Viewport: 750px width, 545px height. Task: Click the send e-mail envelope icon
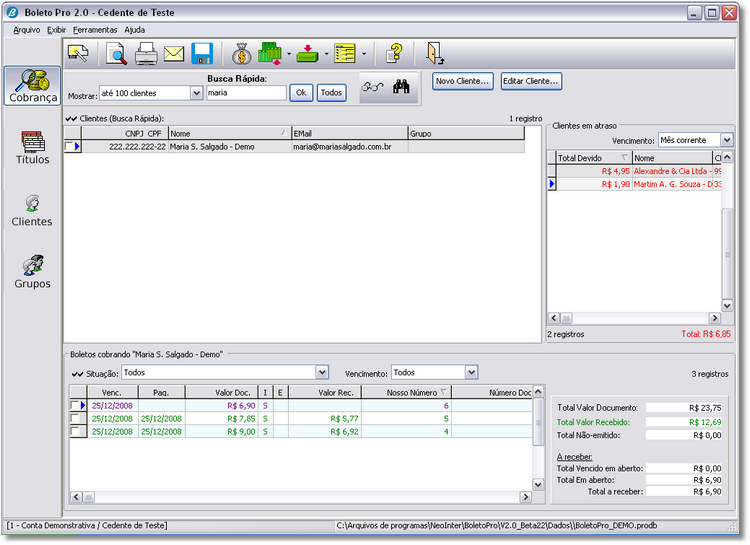[174, 54]
